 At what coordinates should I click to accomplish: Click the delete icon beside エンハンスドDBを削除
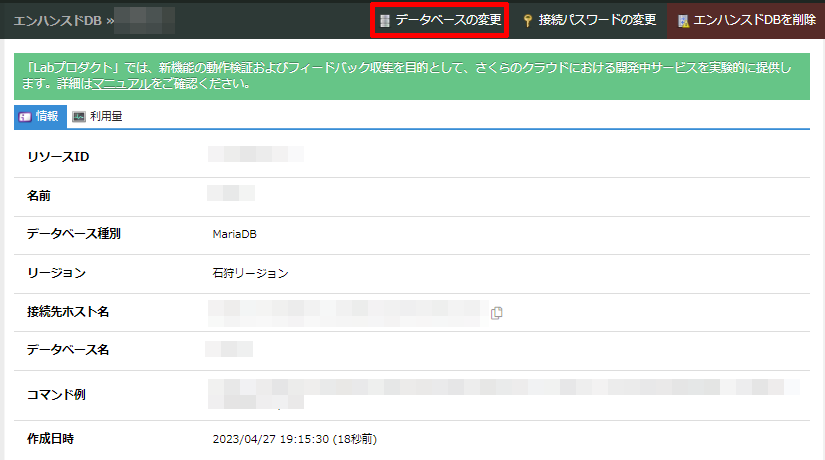tap(682, 21)
